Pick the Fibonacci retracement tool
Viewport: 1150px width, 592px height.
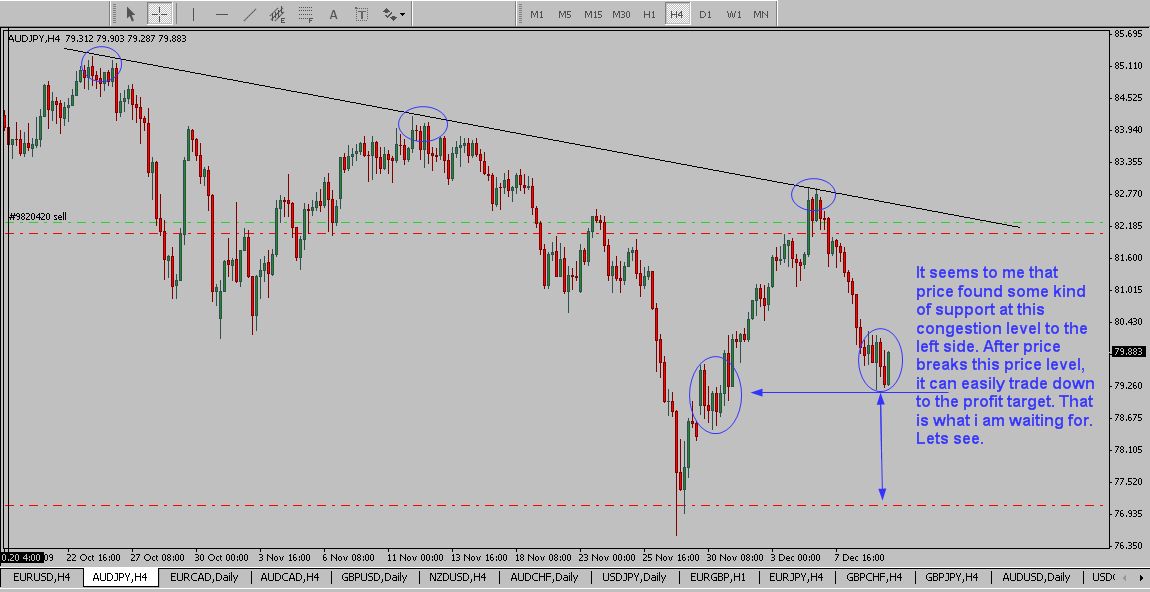pyautogui.click(x=305, y=14)
